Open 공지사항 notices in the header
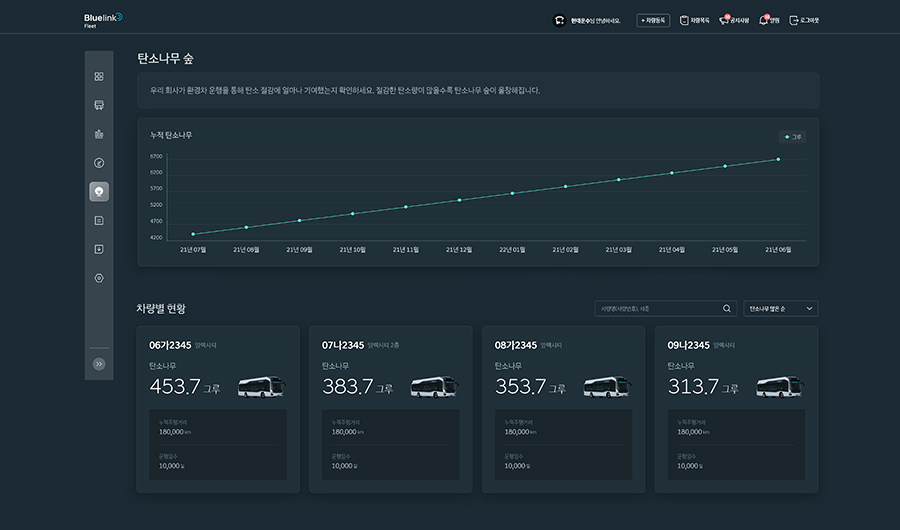This screenshot has height=530, width=900. [734, 20]
